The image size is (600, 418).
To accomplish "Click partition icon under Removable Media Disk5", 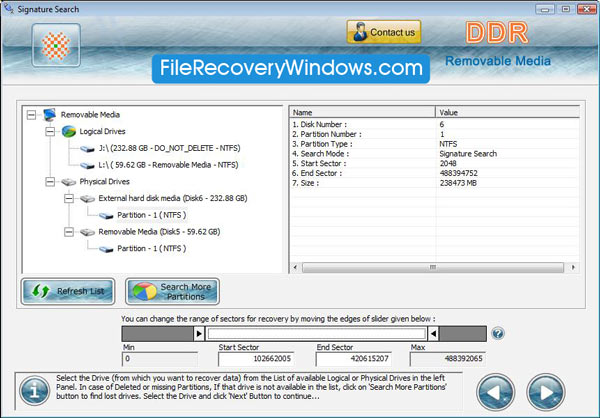I will click(106, 249).
